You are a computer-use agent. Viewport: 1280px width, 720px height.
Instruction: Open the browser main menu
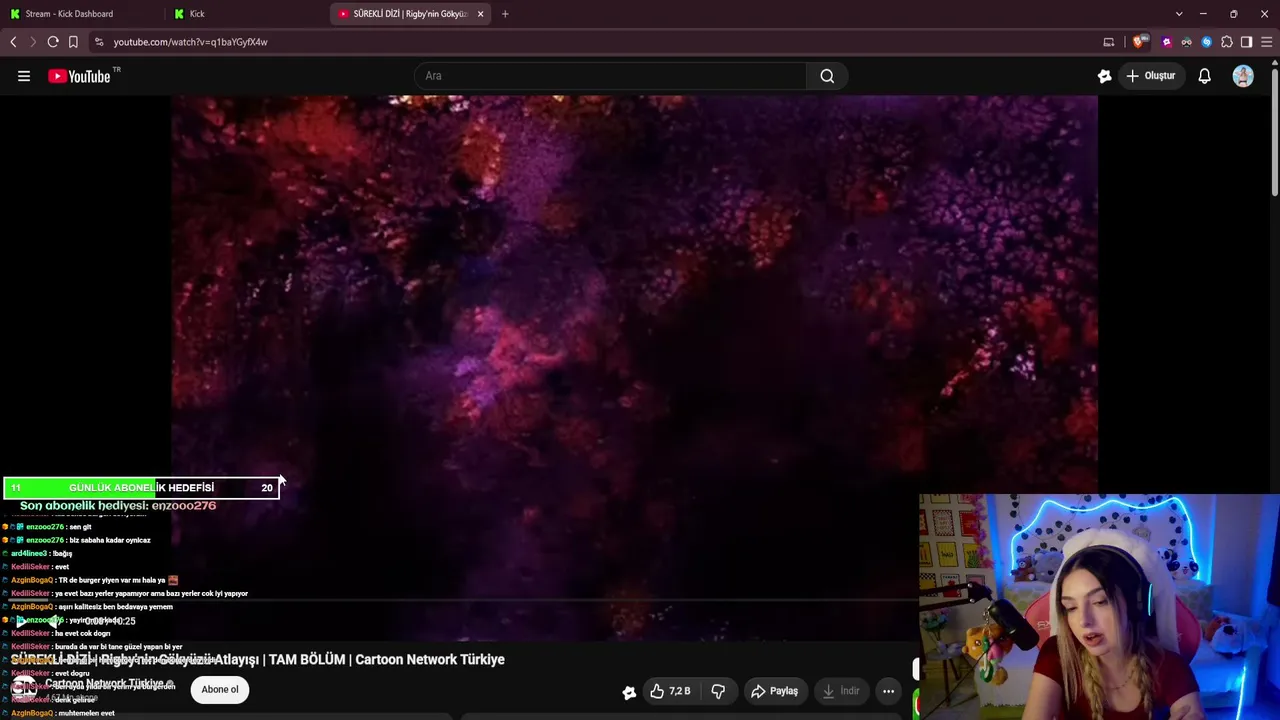(1266, 42)
